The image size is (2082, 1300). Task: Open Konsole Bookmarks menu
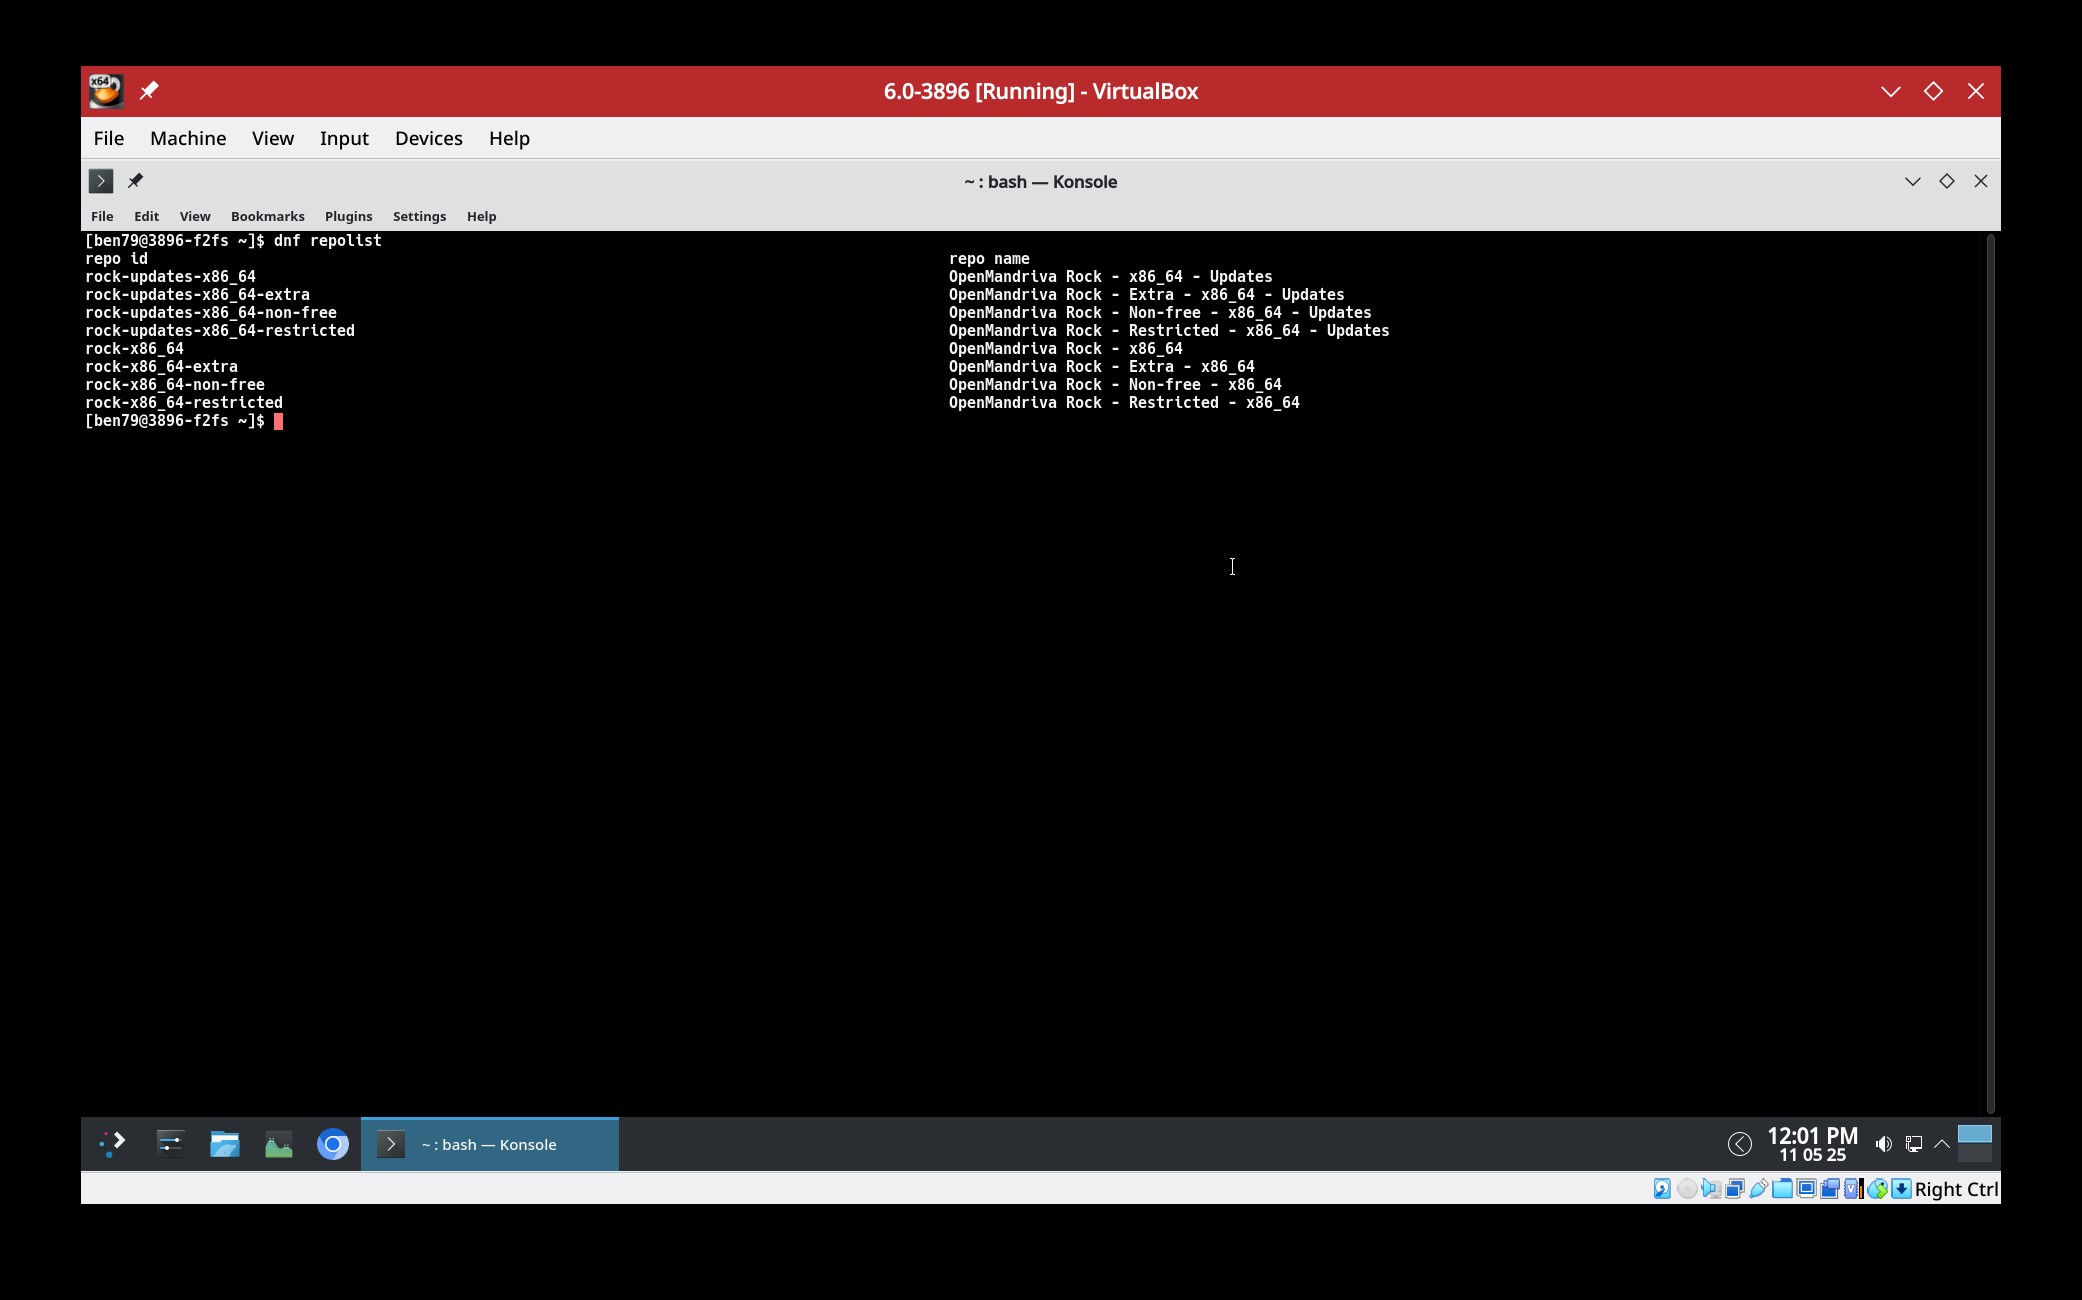click(x=268, y=216)
